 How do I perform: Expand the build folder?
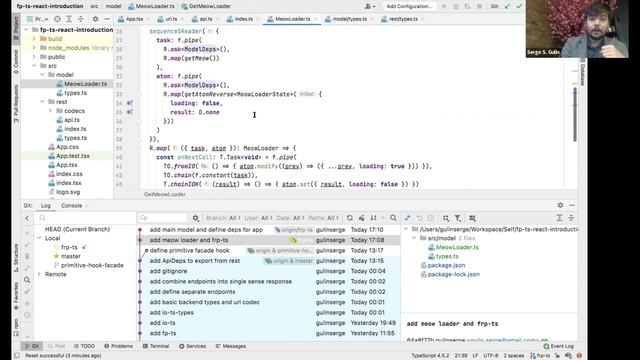pos(34,39)
